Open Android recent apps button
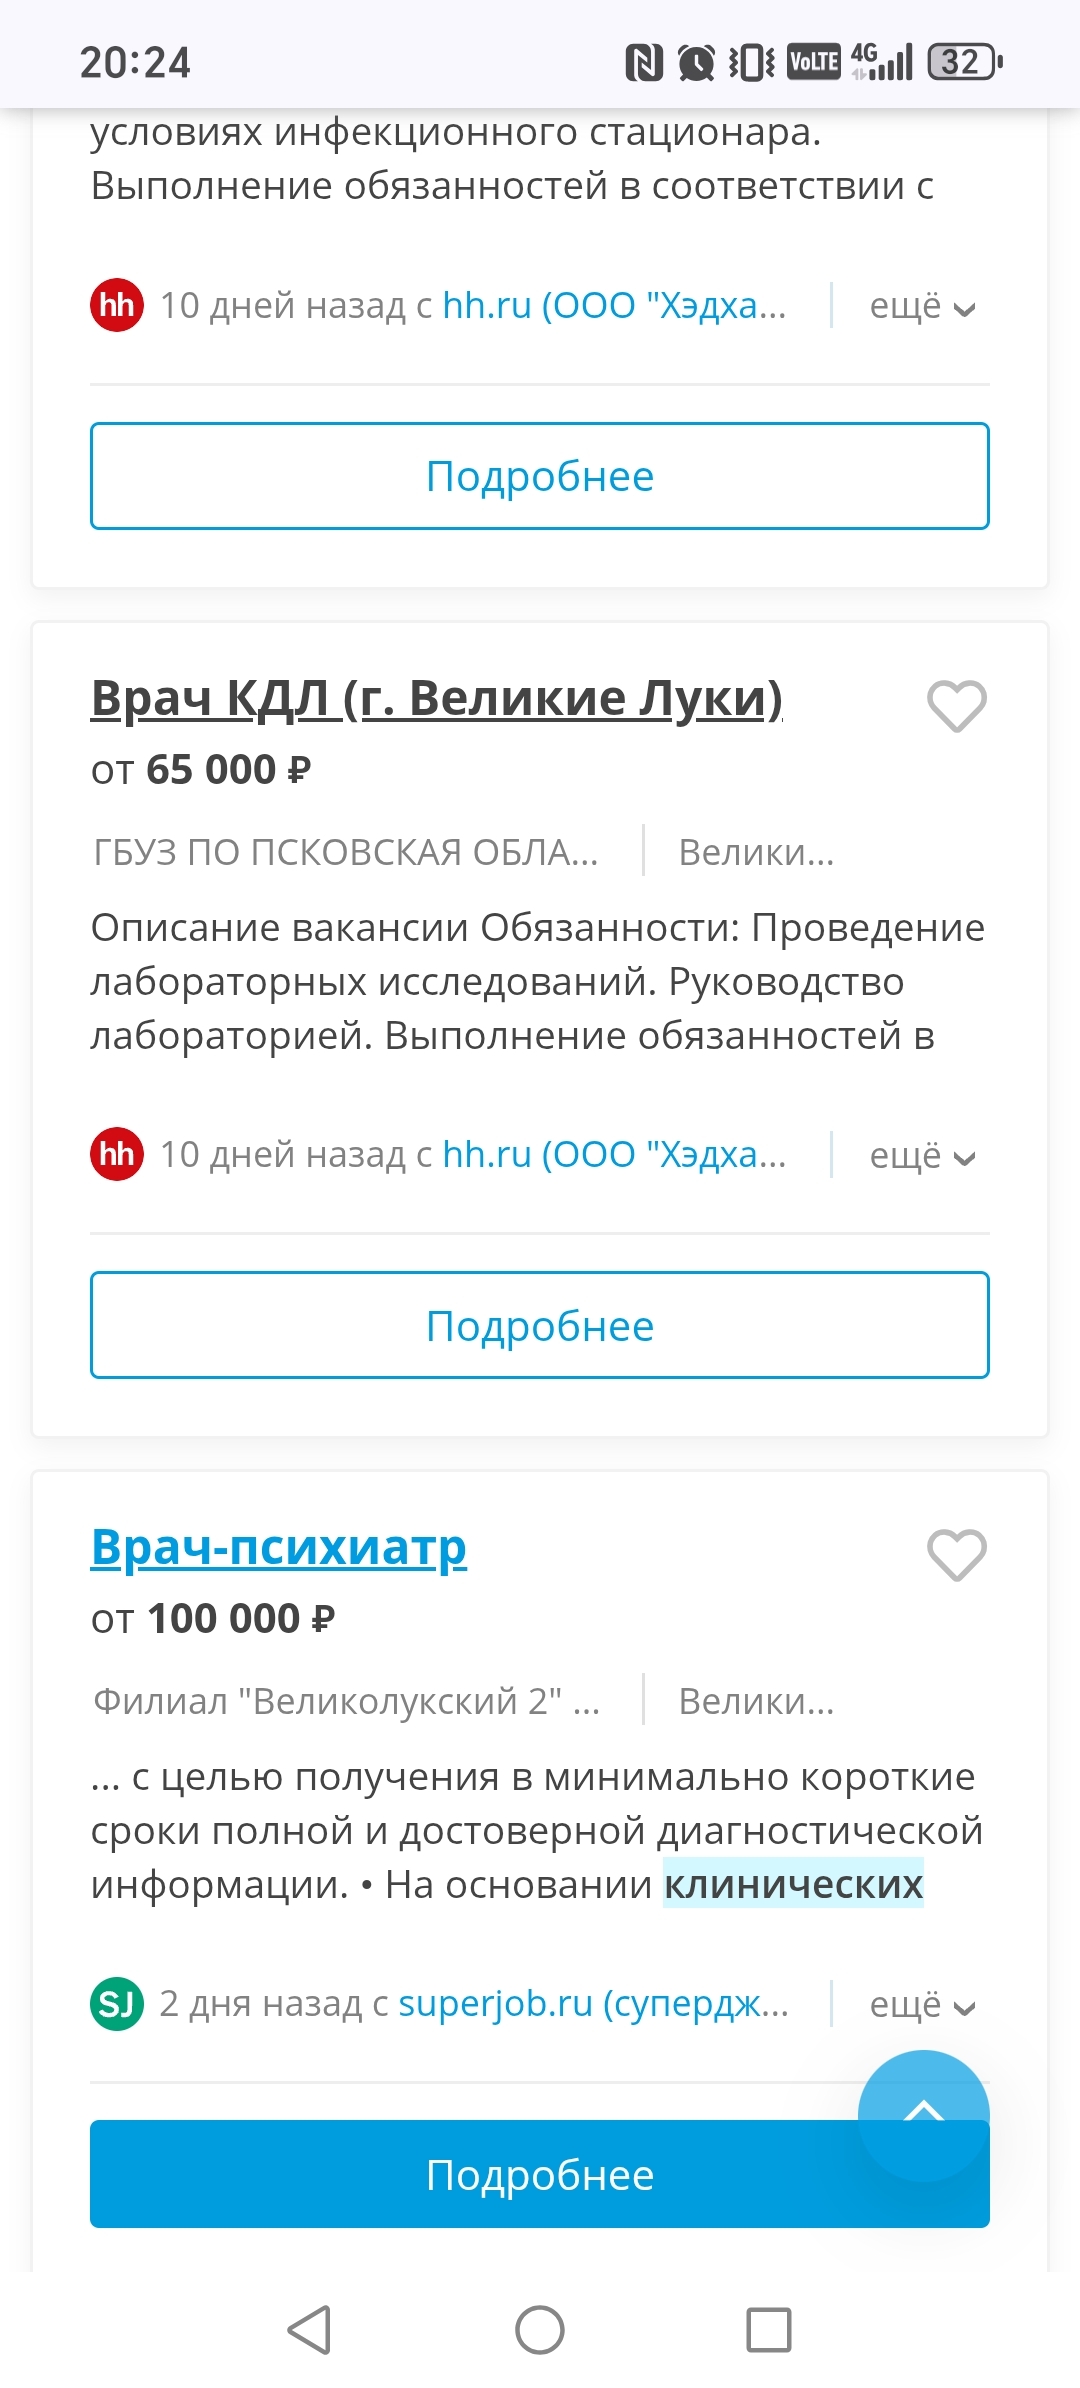 (x=769, y=2330)
